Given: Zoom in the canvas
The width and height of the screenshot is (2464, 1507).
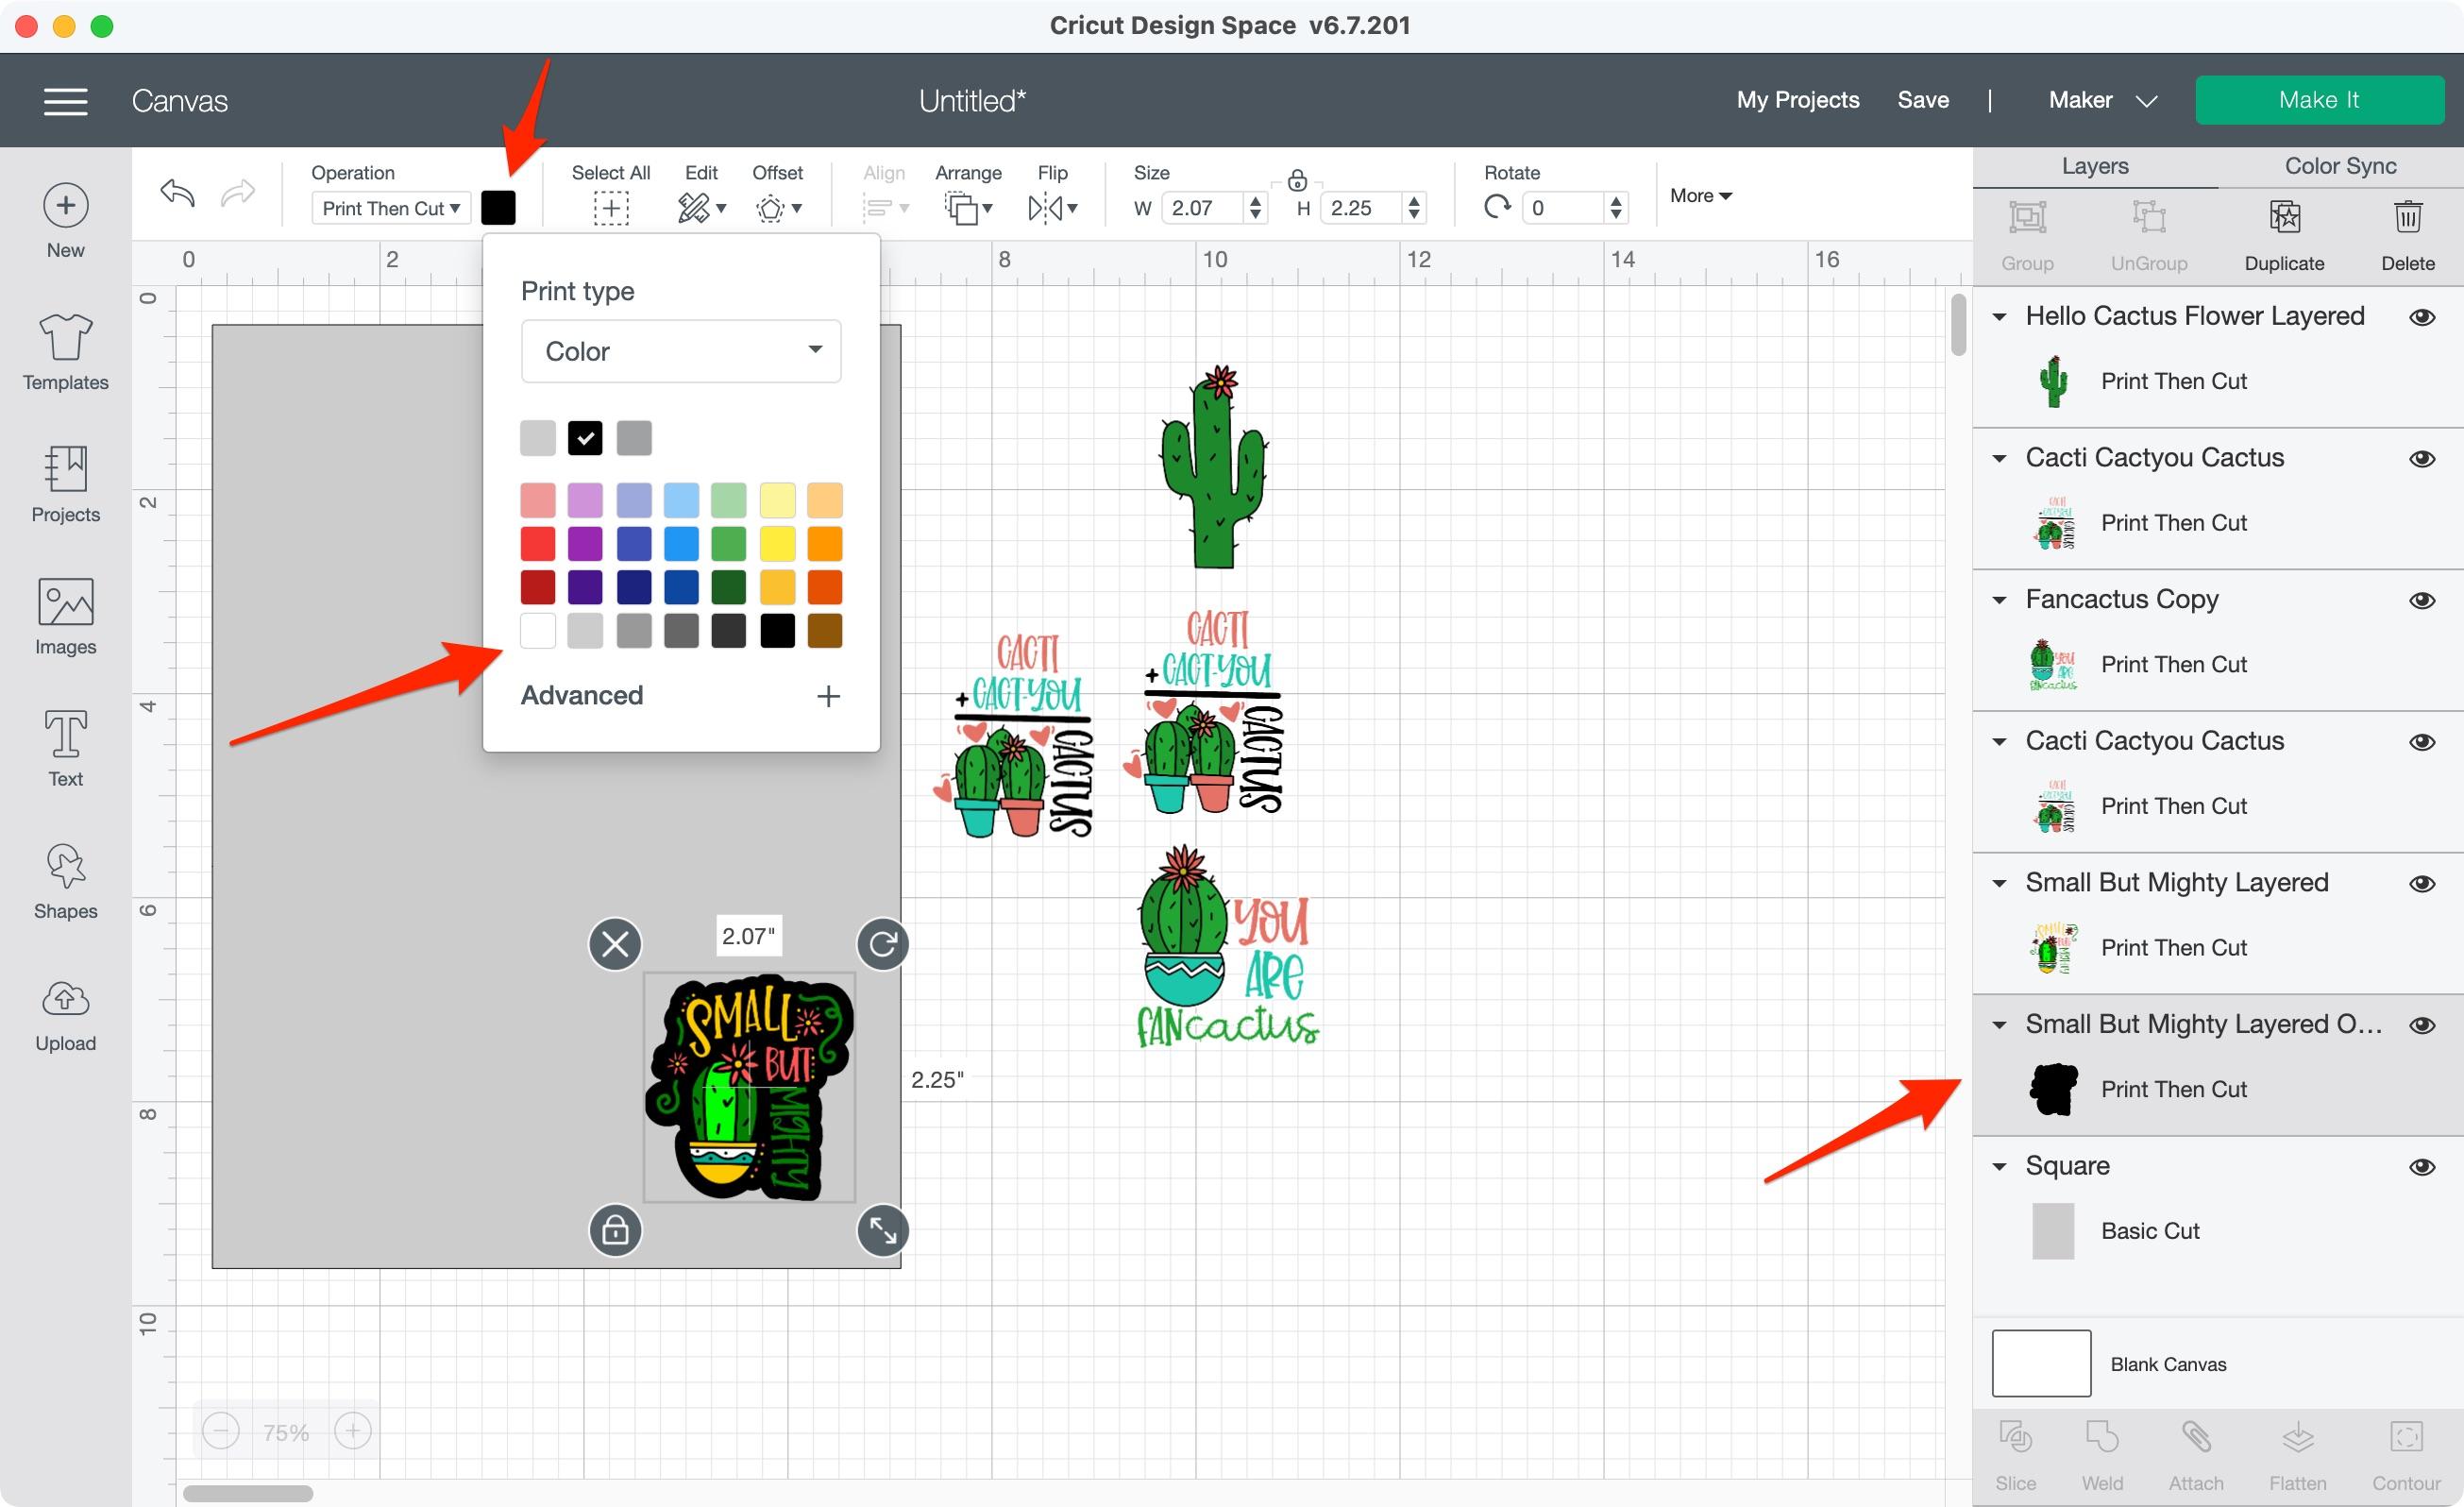Looking at the screenshot, I should click(x=353, y=1431).
